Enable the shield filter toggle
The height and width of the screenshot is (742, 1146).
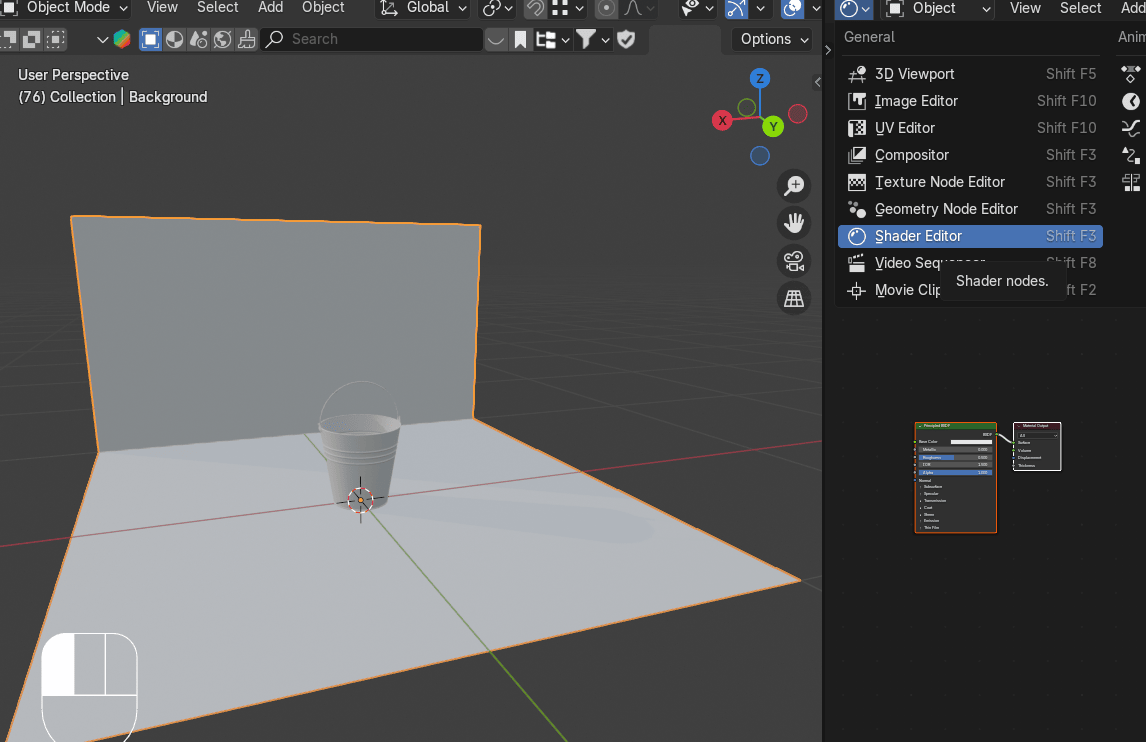click(x=626, y=39)
